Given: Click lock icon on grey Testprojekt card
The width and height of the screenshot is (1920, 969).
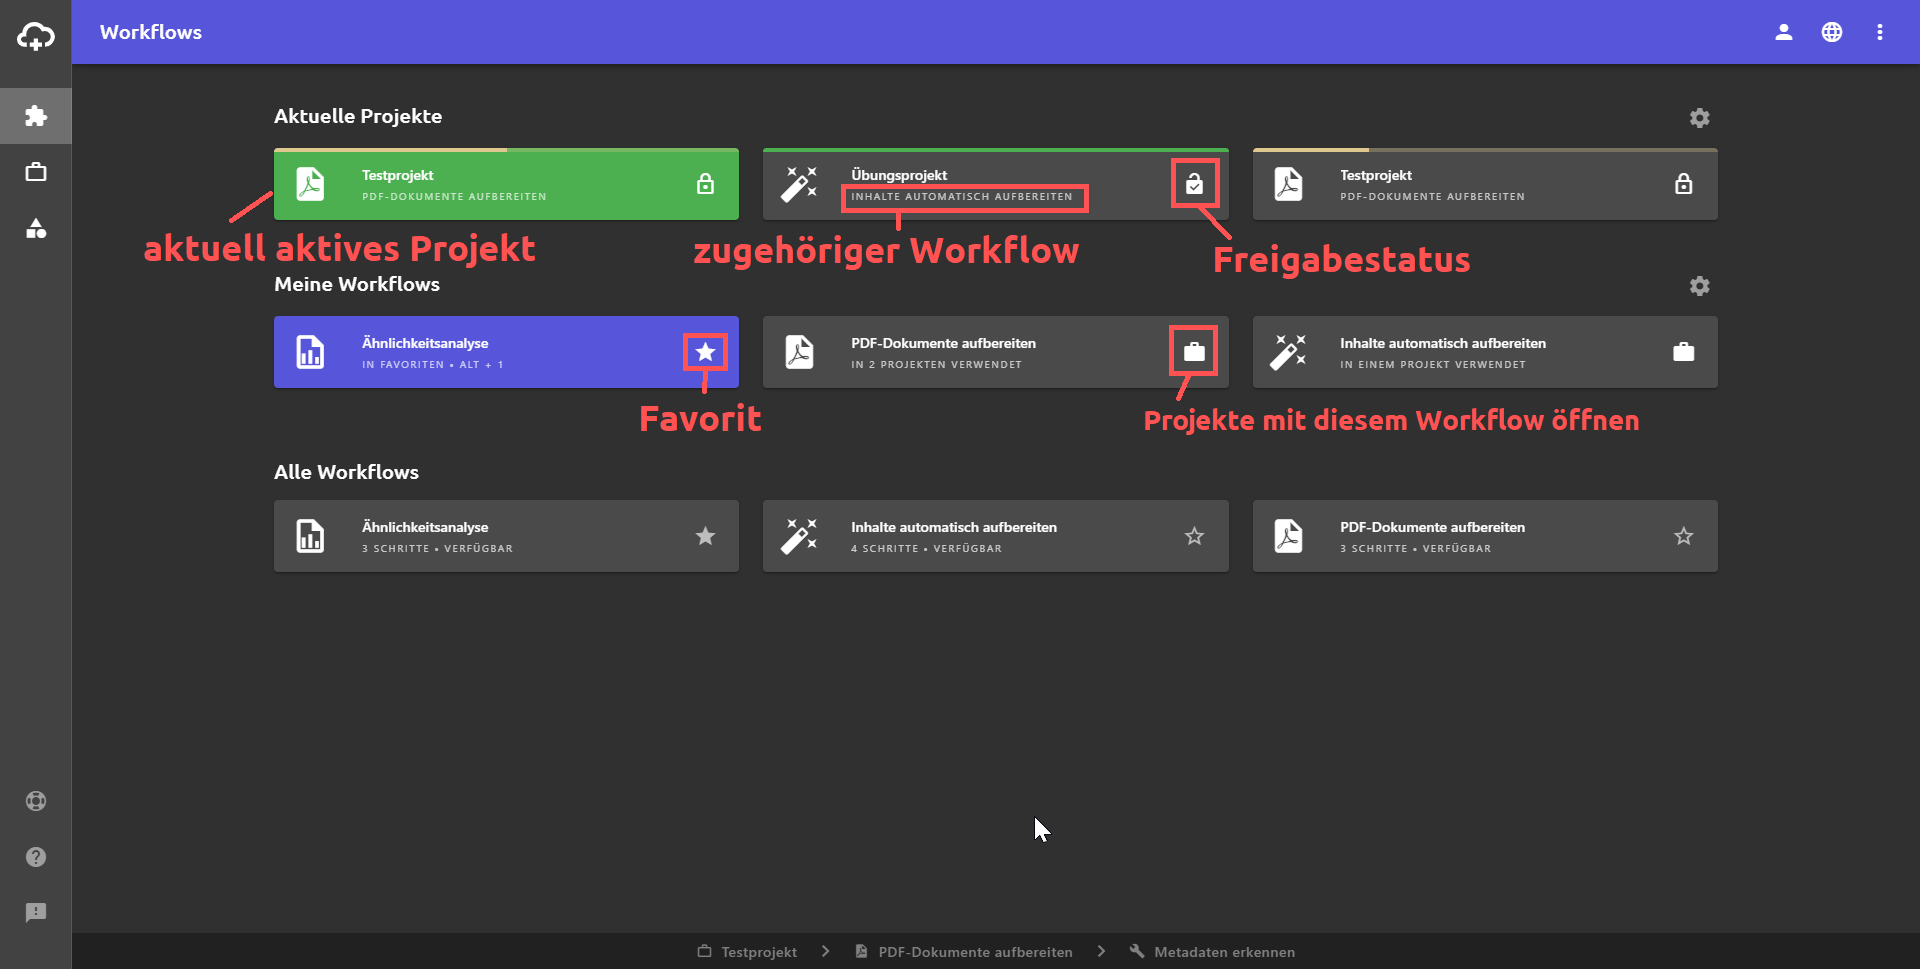Looking at the screenshot, I should point(1684,184).
